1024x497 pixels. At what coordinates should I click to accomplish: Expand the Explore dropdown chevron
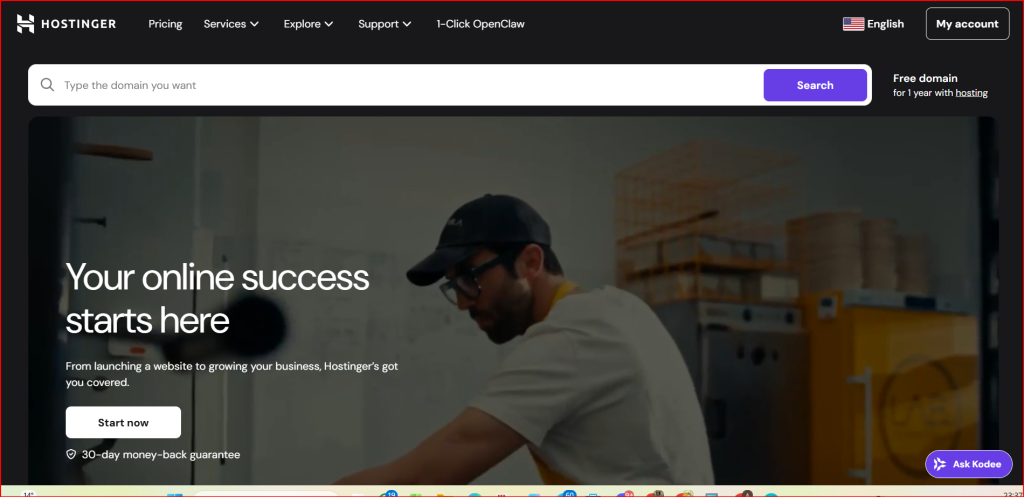[328, 24]
